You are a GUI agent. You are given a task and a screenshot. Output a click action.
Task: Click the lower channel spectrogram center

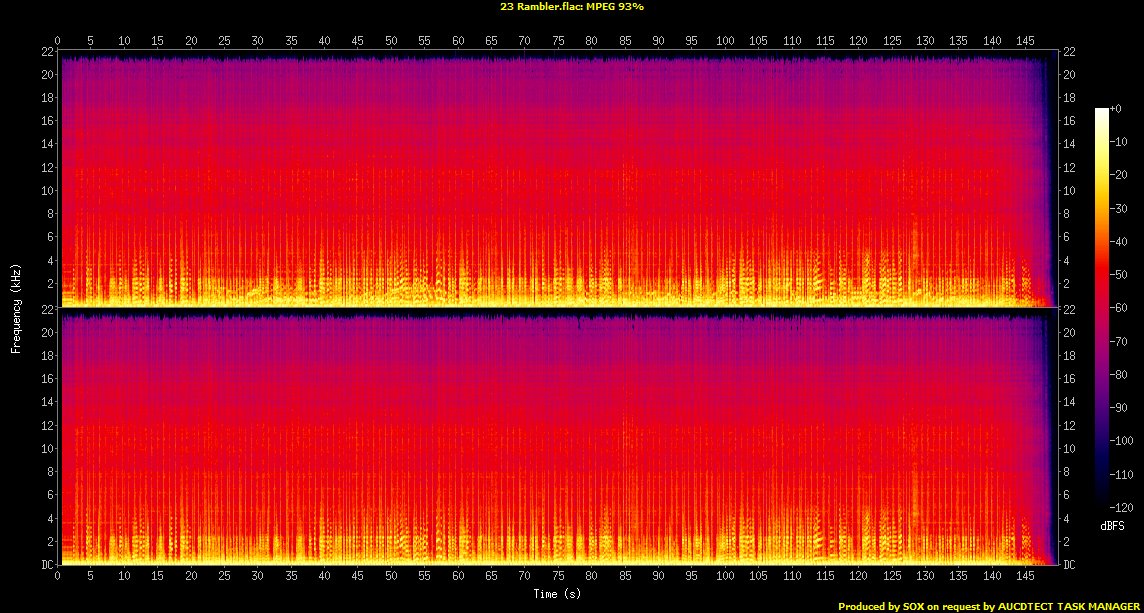(x=557, y=436)
